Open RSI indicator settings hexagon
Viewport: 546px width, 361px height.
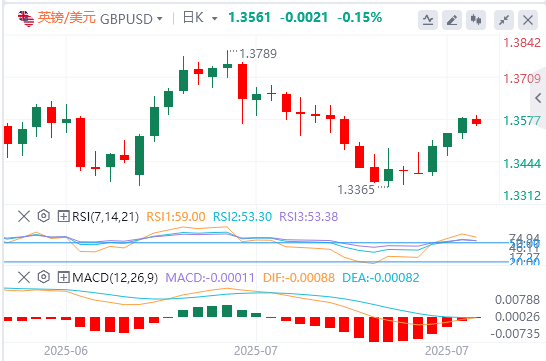pyautogui.click(x=44, y=216)
